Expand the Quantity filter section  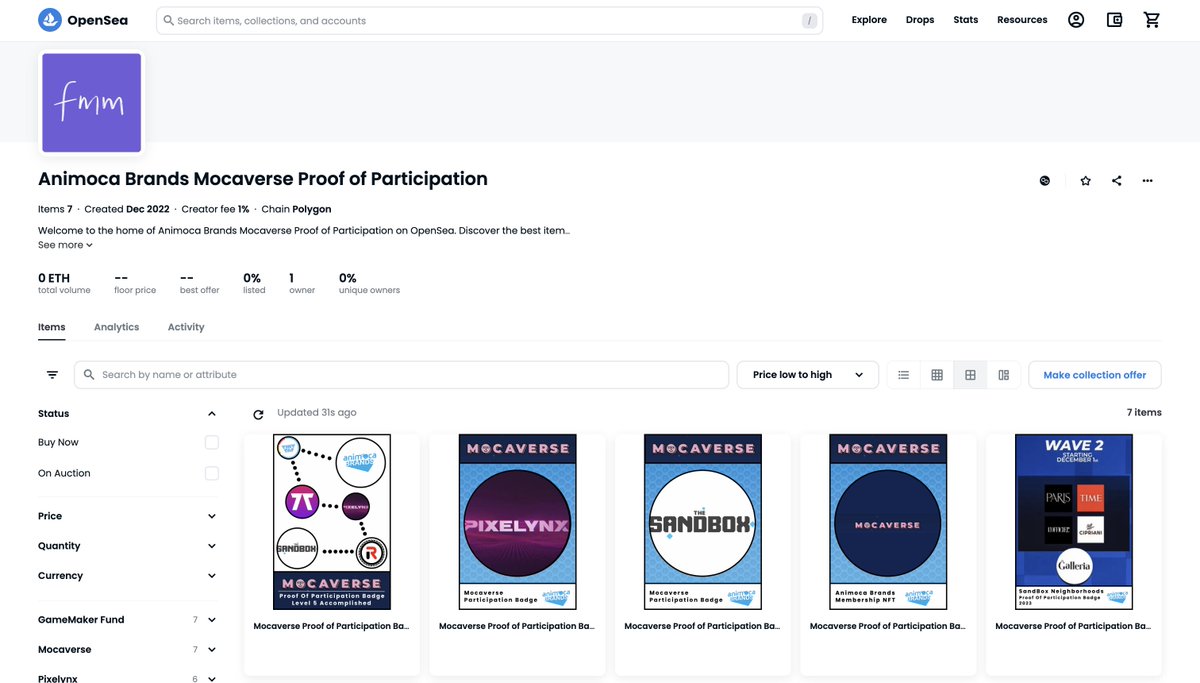(x=211, y=546)
